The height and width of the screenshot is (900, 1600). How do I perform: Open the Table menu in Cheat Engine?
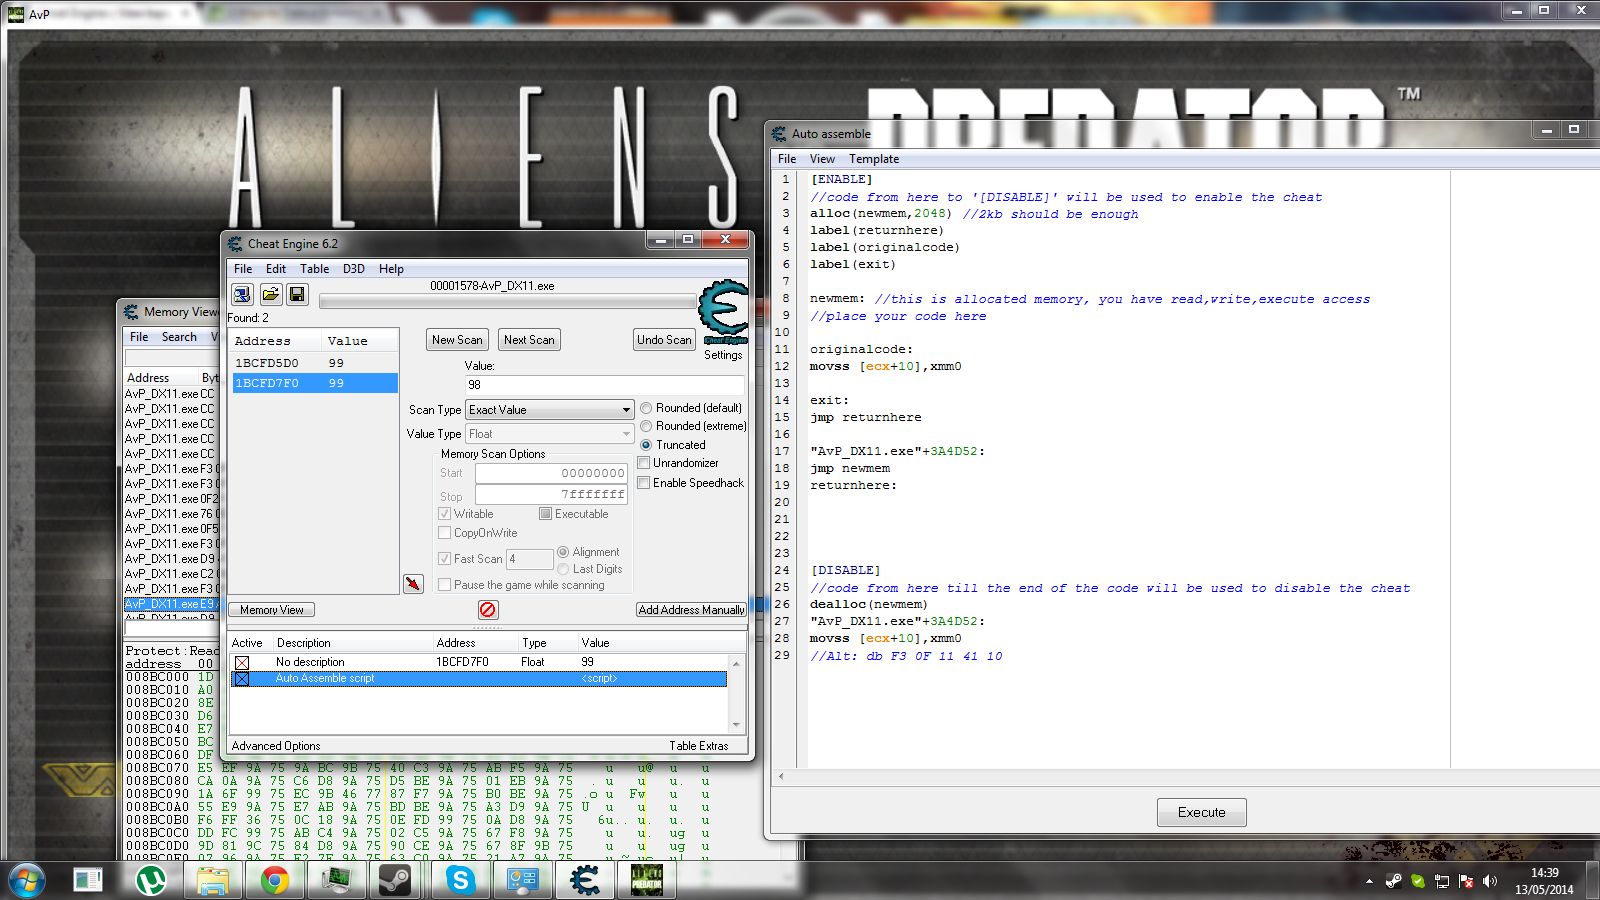tap(315, 269)
